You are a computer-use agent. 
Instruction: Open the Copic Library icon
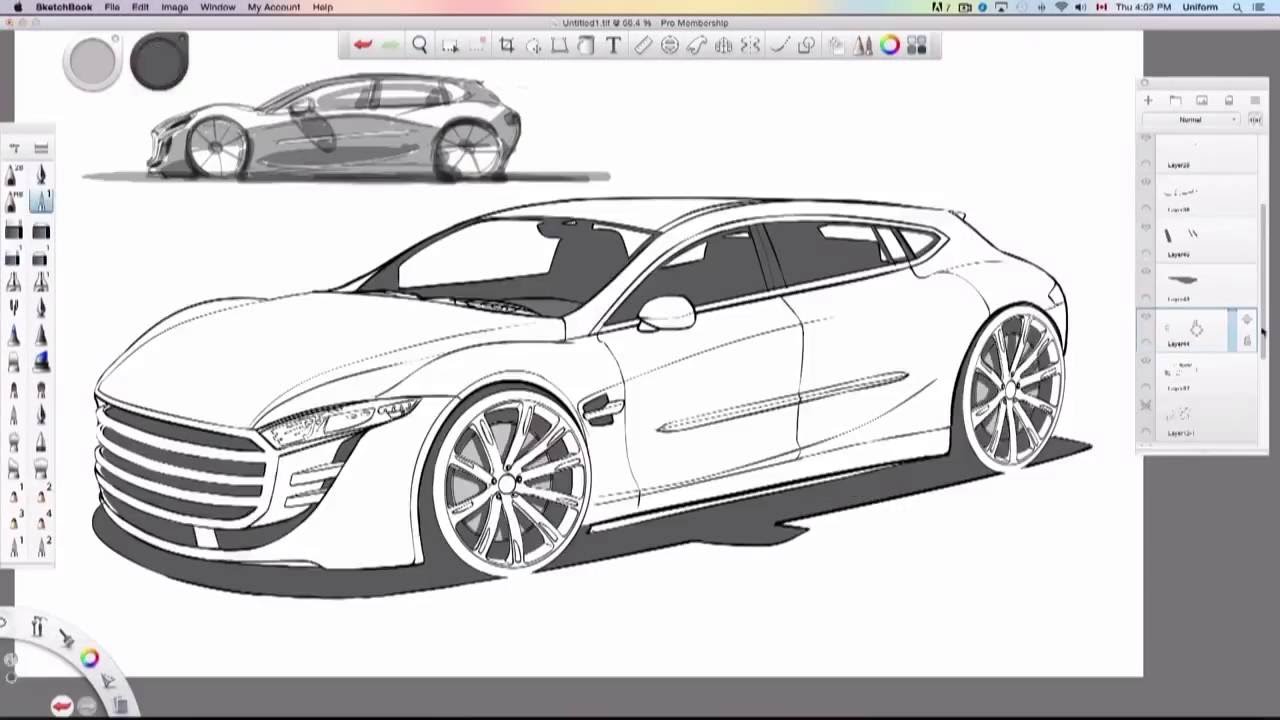point(917,45)
